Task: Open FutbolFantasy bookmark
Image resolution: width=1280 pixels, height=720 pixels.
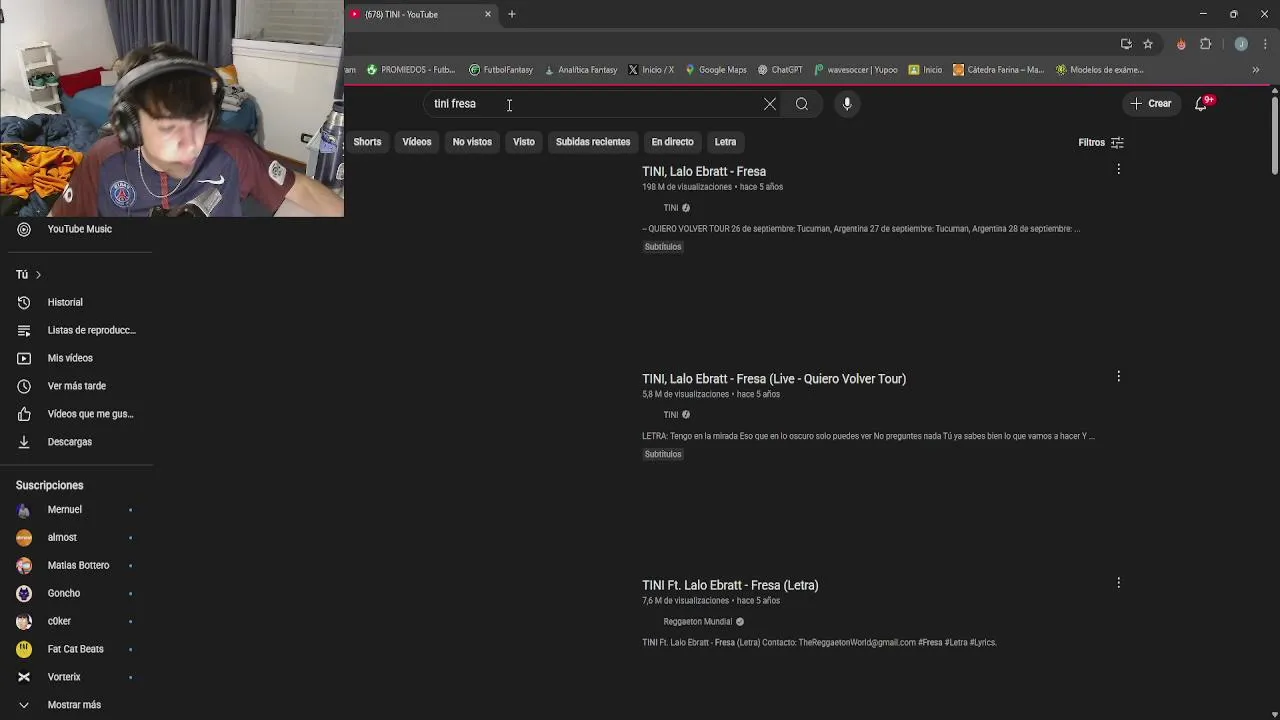Action: (501, 70)
